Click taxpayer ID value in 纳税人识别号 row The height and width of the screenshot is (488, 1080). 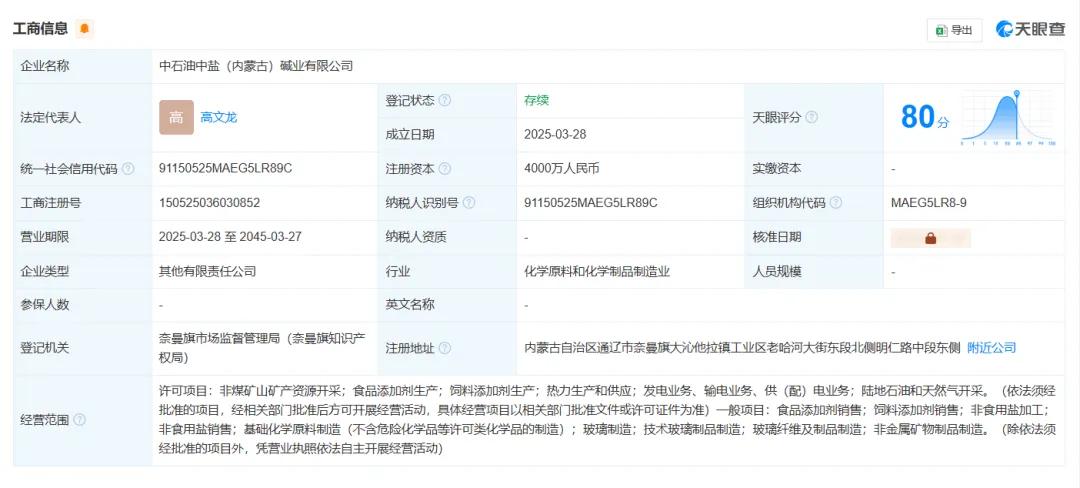[590, 203]
